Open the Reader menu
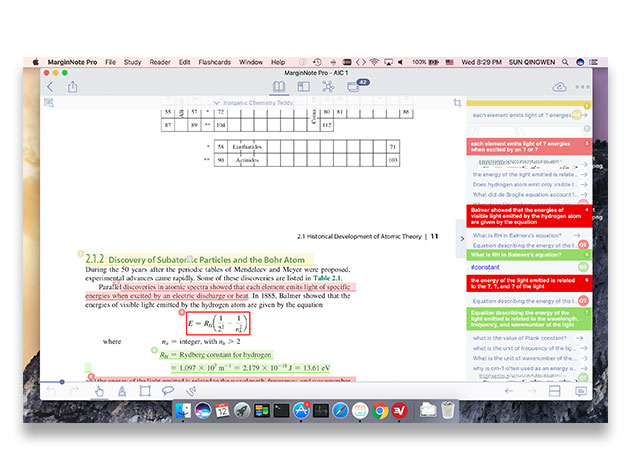The height and width of the screenshot is (473, 630). click(160, 62)
